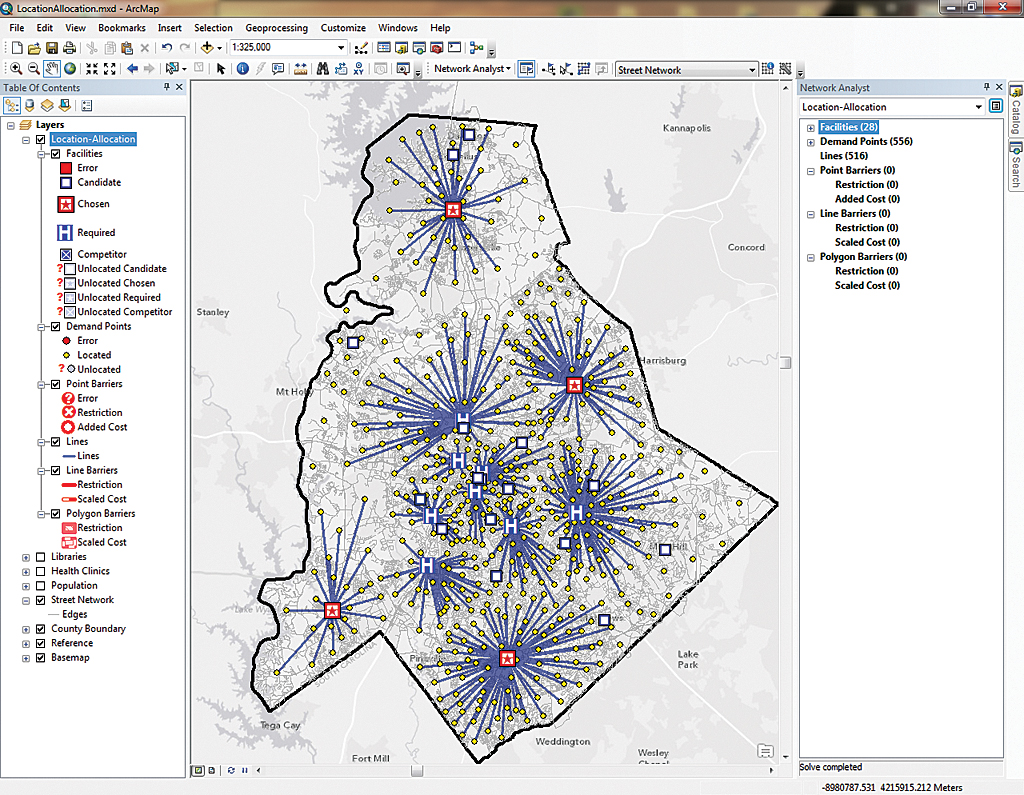This screenshot has width=1024, height=795.
Task: Open the Geoprocessing menu
Action: point(276,28)
